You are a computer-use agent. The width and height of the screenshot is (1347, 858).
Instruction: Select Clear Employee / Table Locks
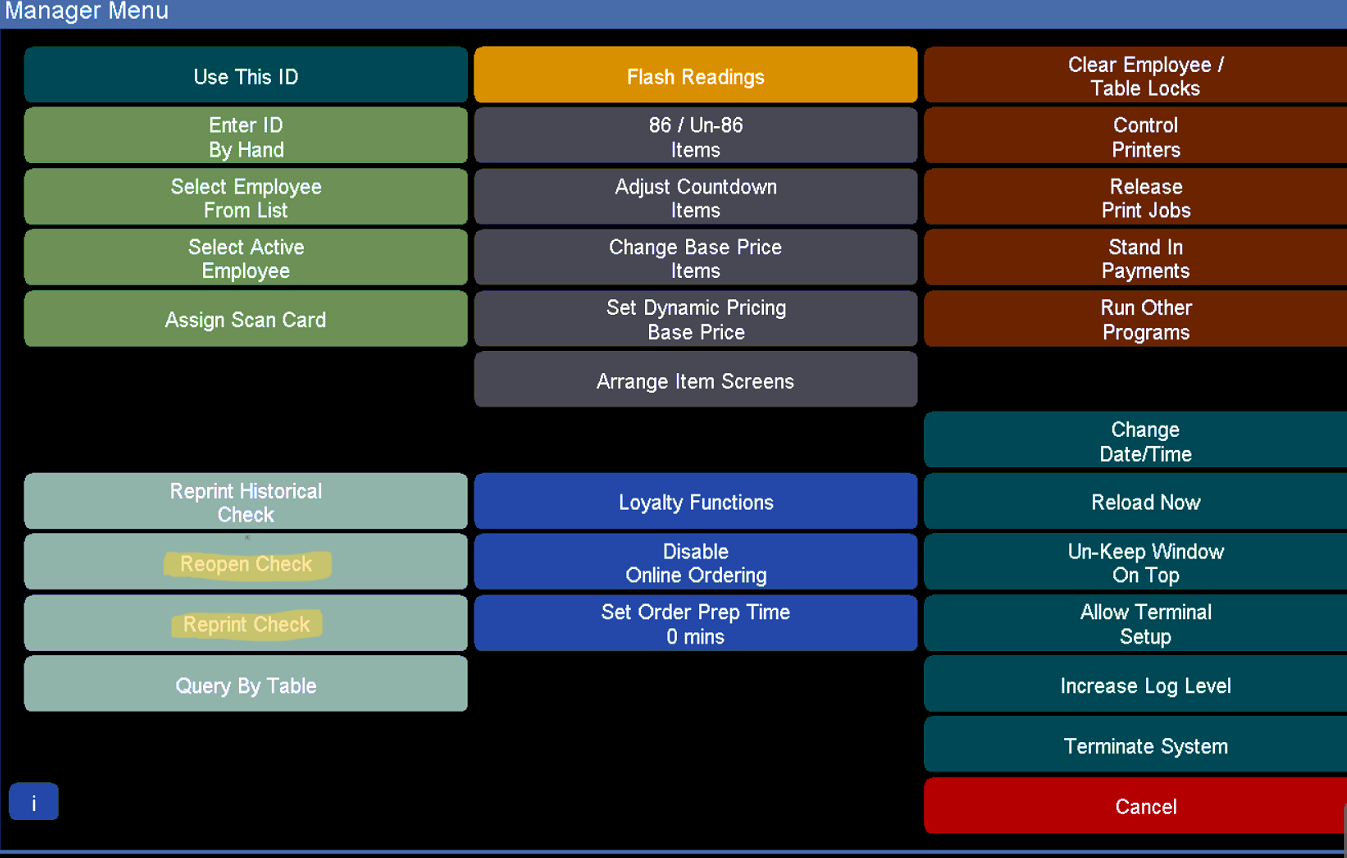[x=1135, y=75]
